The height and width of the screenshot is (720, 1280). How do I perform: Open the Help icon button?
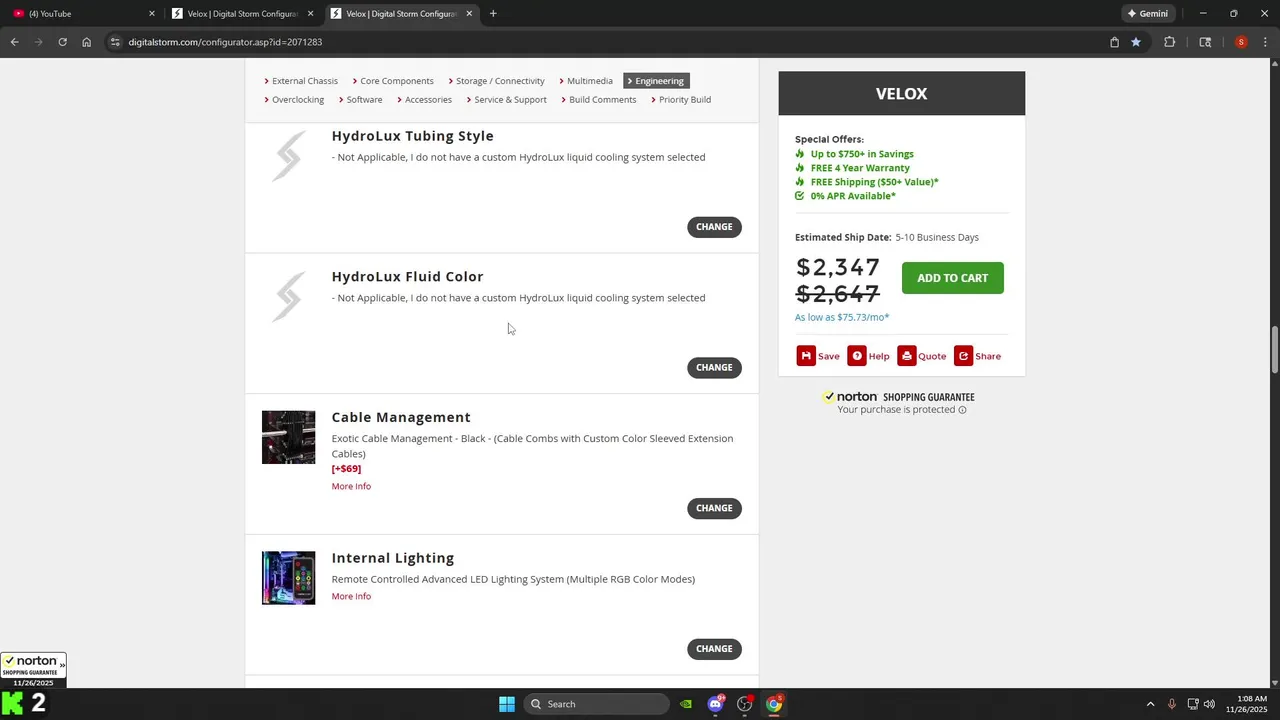pos(857,356)
